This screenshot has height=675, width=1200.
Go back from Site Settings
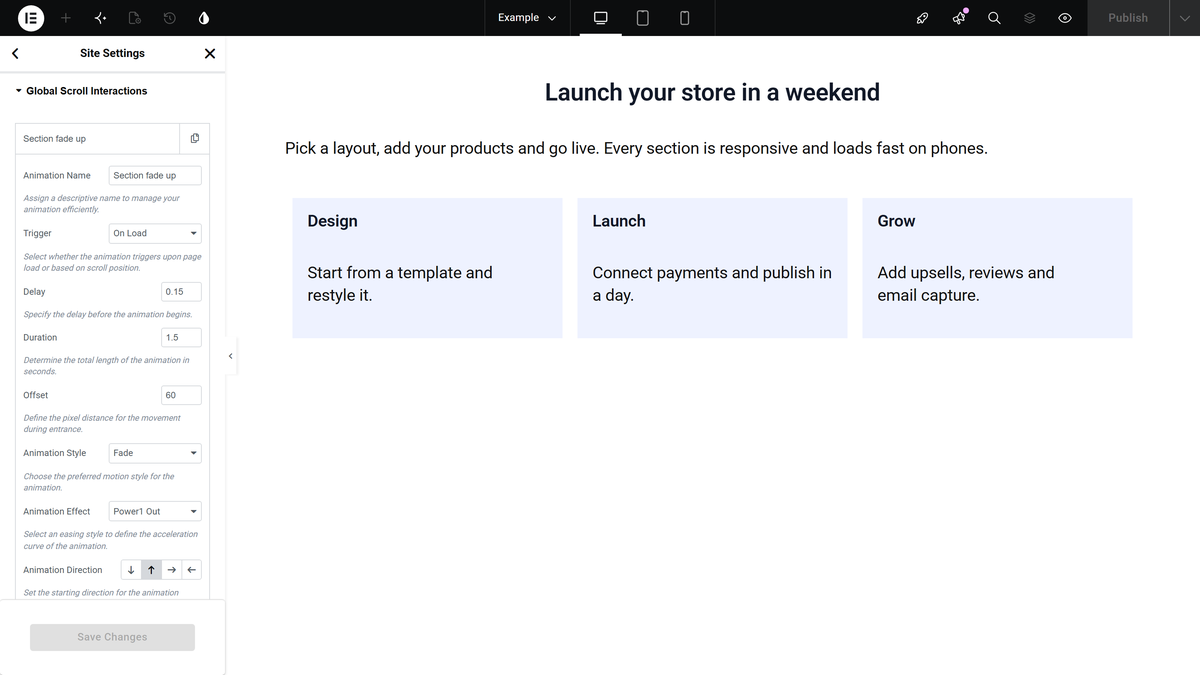pos(15,54)
